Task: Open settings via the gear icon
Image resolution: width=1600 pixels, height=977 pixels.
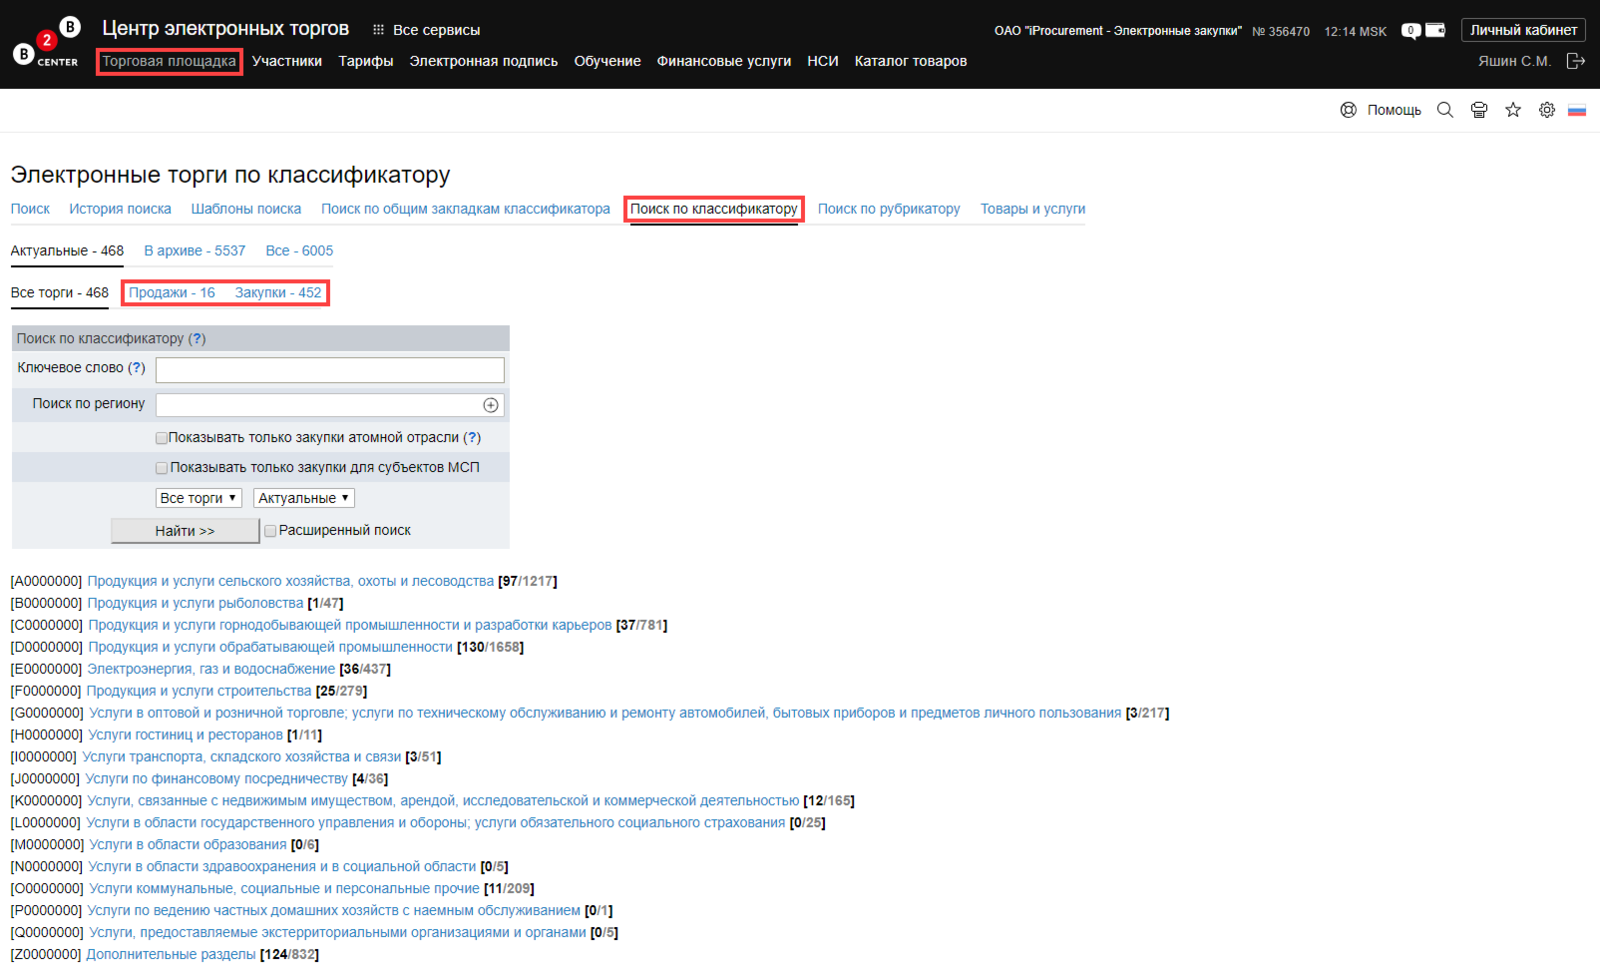Action: click(1547, 110)
